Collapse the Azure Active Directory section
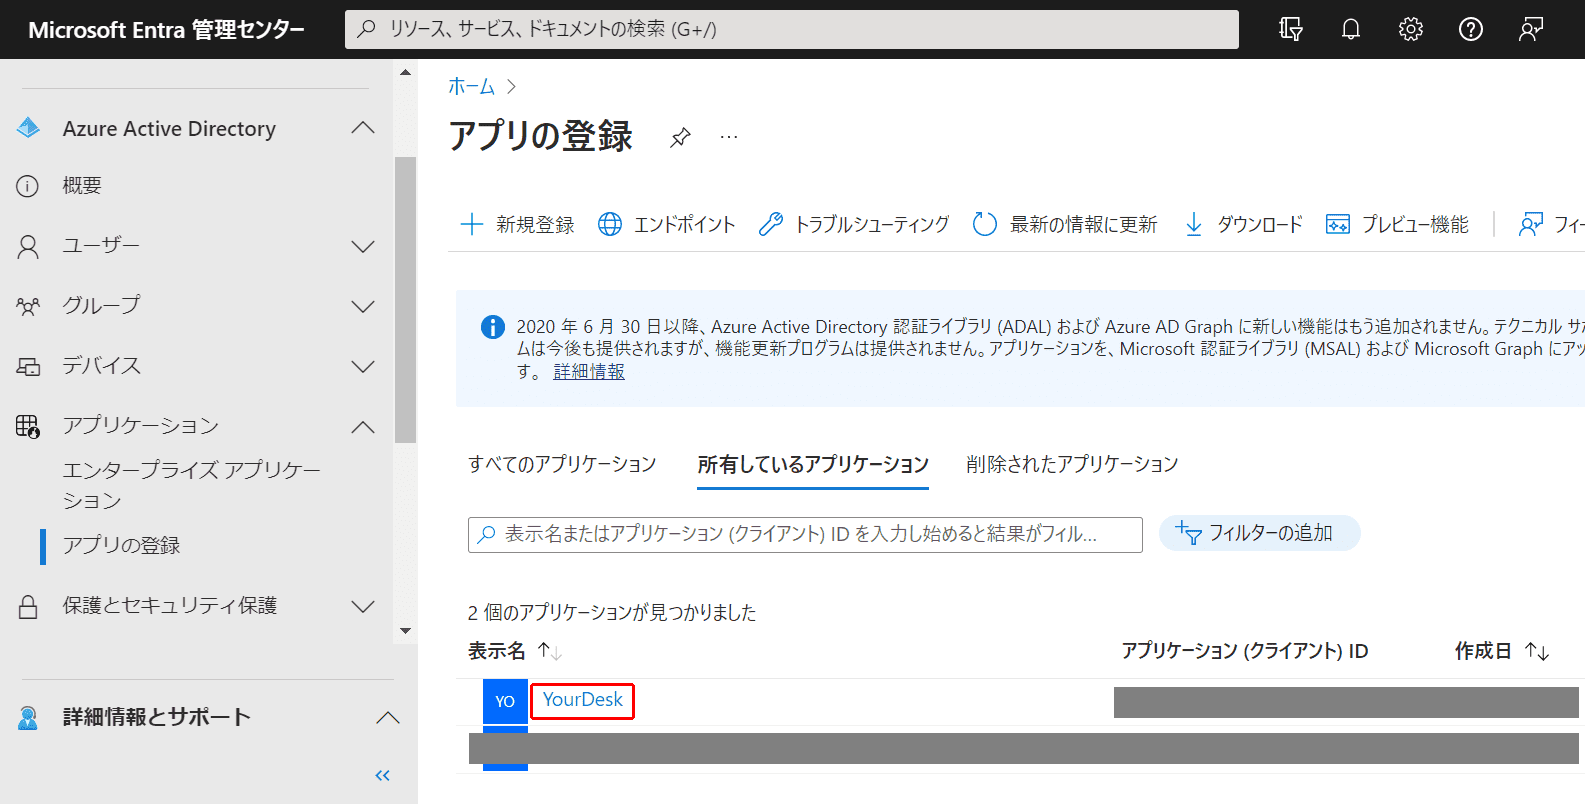 pyautogui.click(x=364, y=128)
